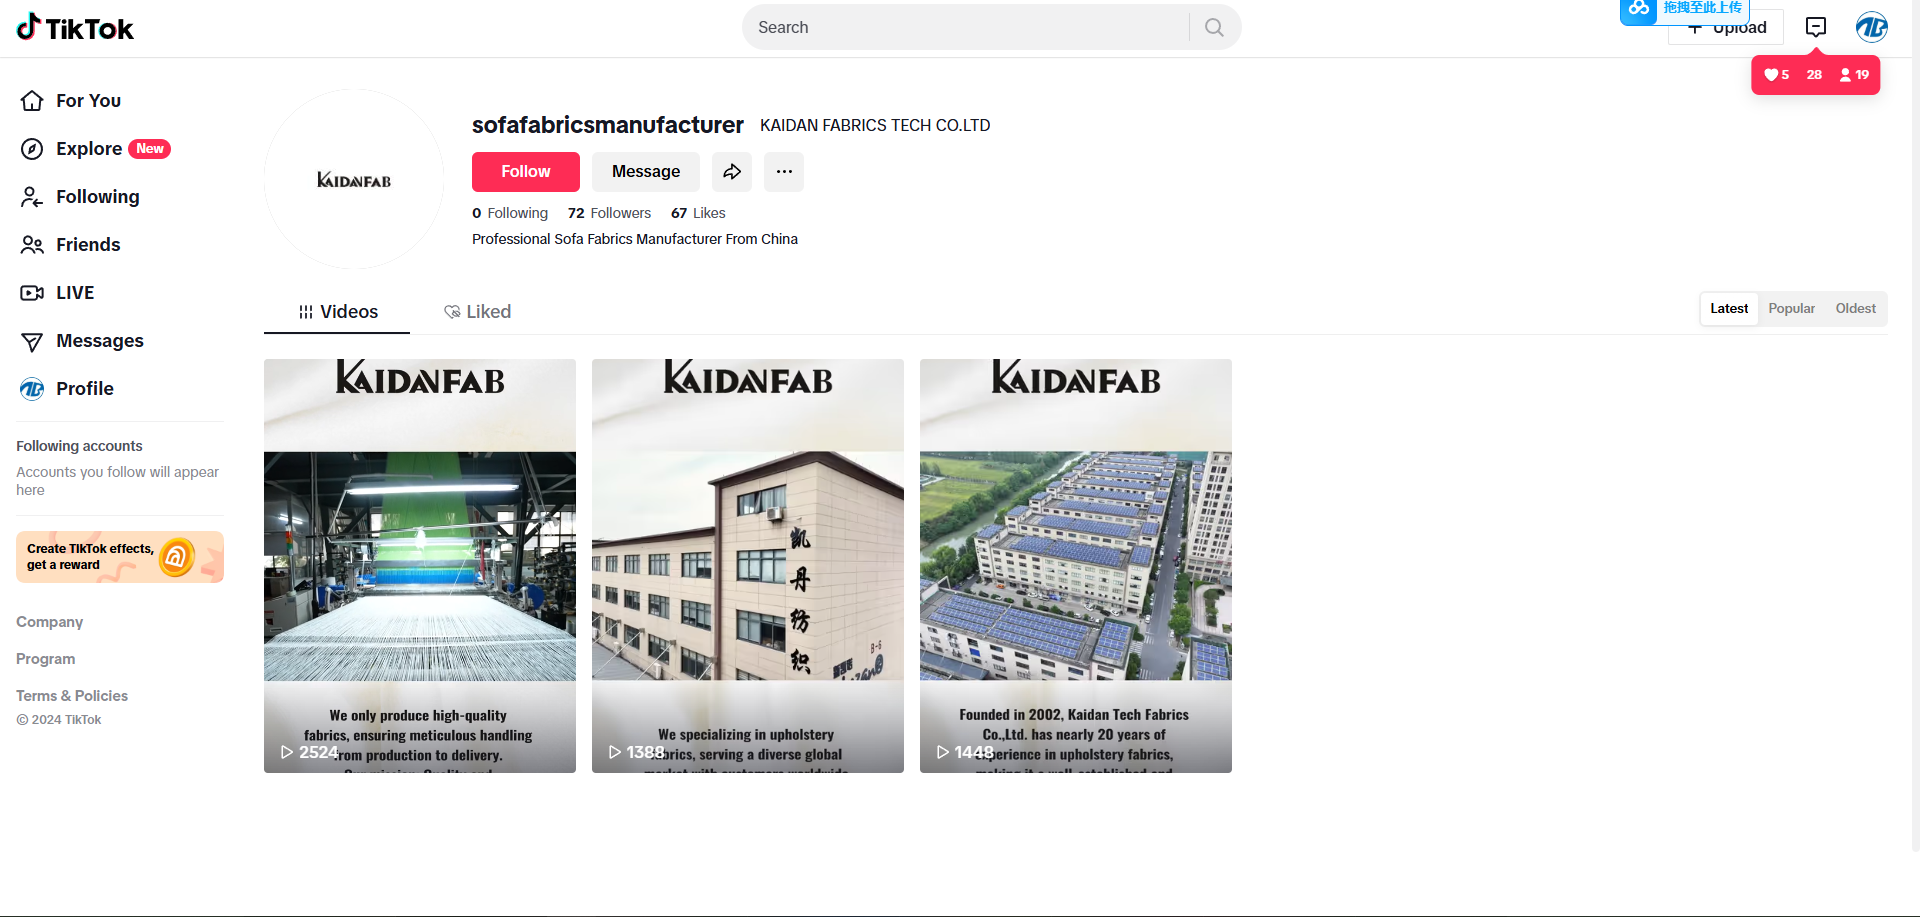Screen dimensions: 1920x917
Task: View the 0 Following count
Action: 510,213
